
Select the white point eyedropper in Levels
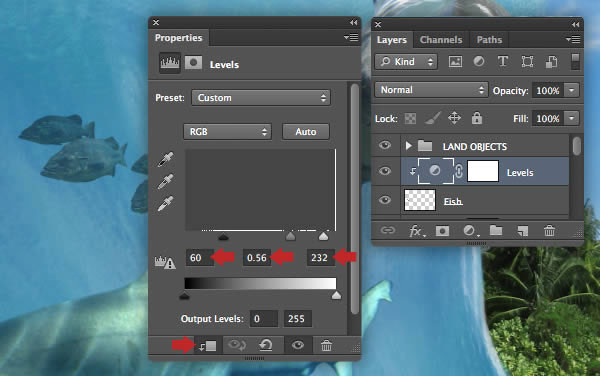point(165,203)
